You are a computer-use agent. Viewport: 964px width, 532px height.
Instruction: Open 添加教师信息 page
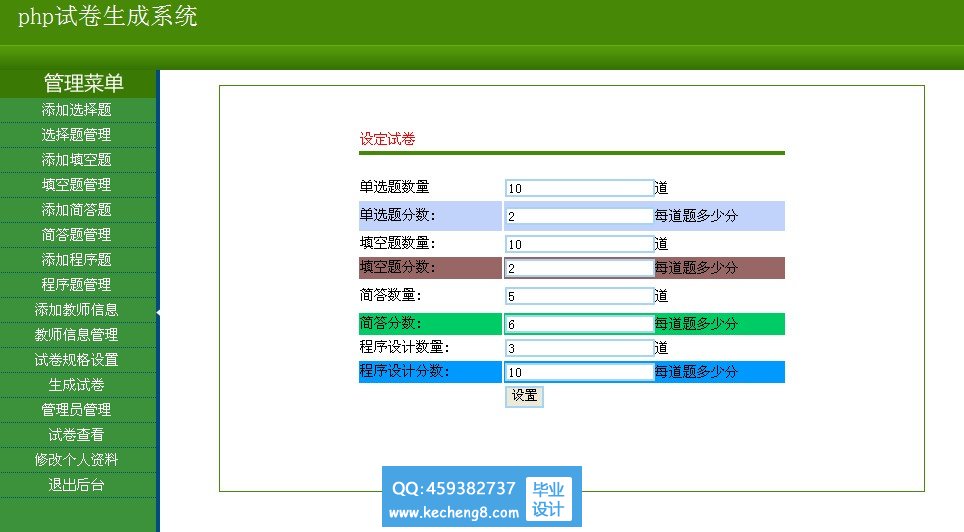point(76,310)
